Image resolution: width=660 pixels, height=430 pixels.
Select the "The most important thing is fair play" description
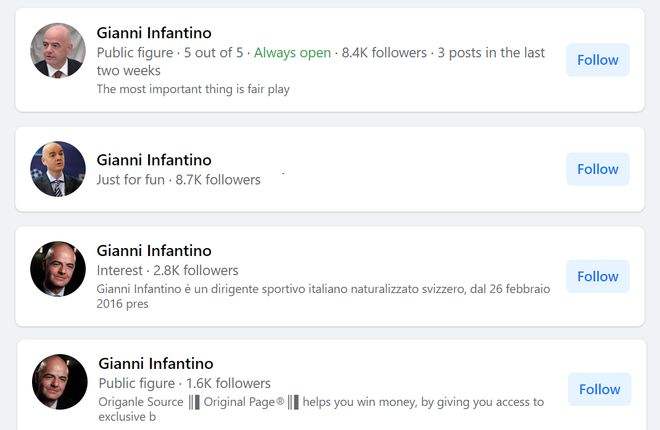[193, 89]
